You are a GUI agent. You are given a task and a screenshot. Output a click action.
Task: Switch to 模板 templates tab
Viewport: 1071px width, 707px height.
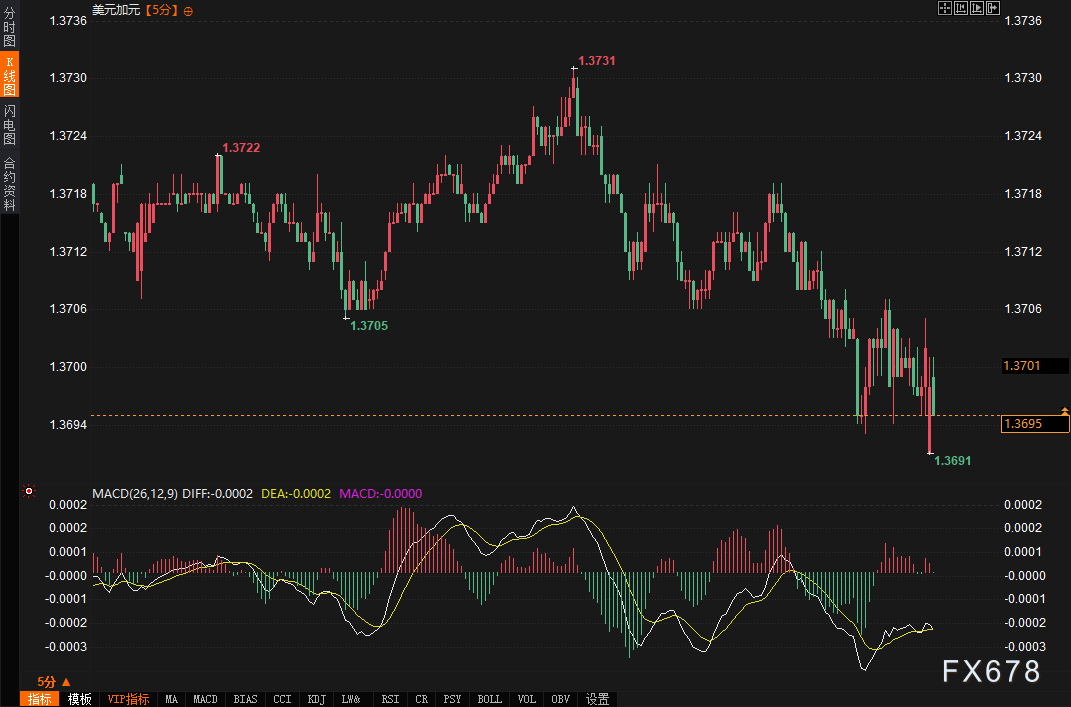tap(80, 699)
